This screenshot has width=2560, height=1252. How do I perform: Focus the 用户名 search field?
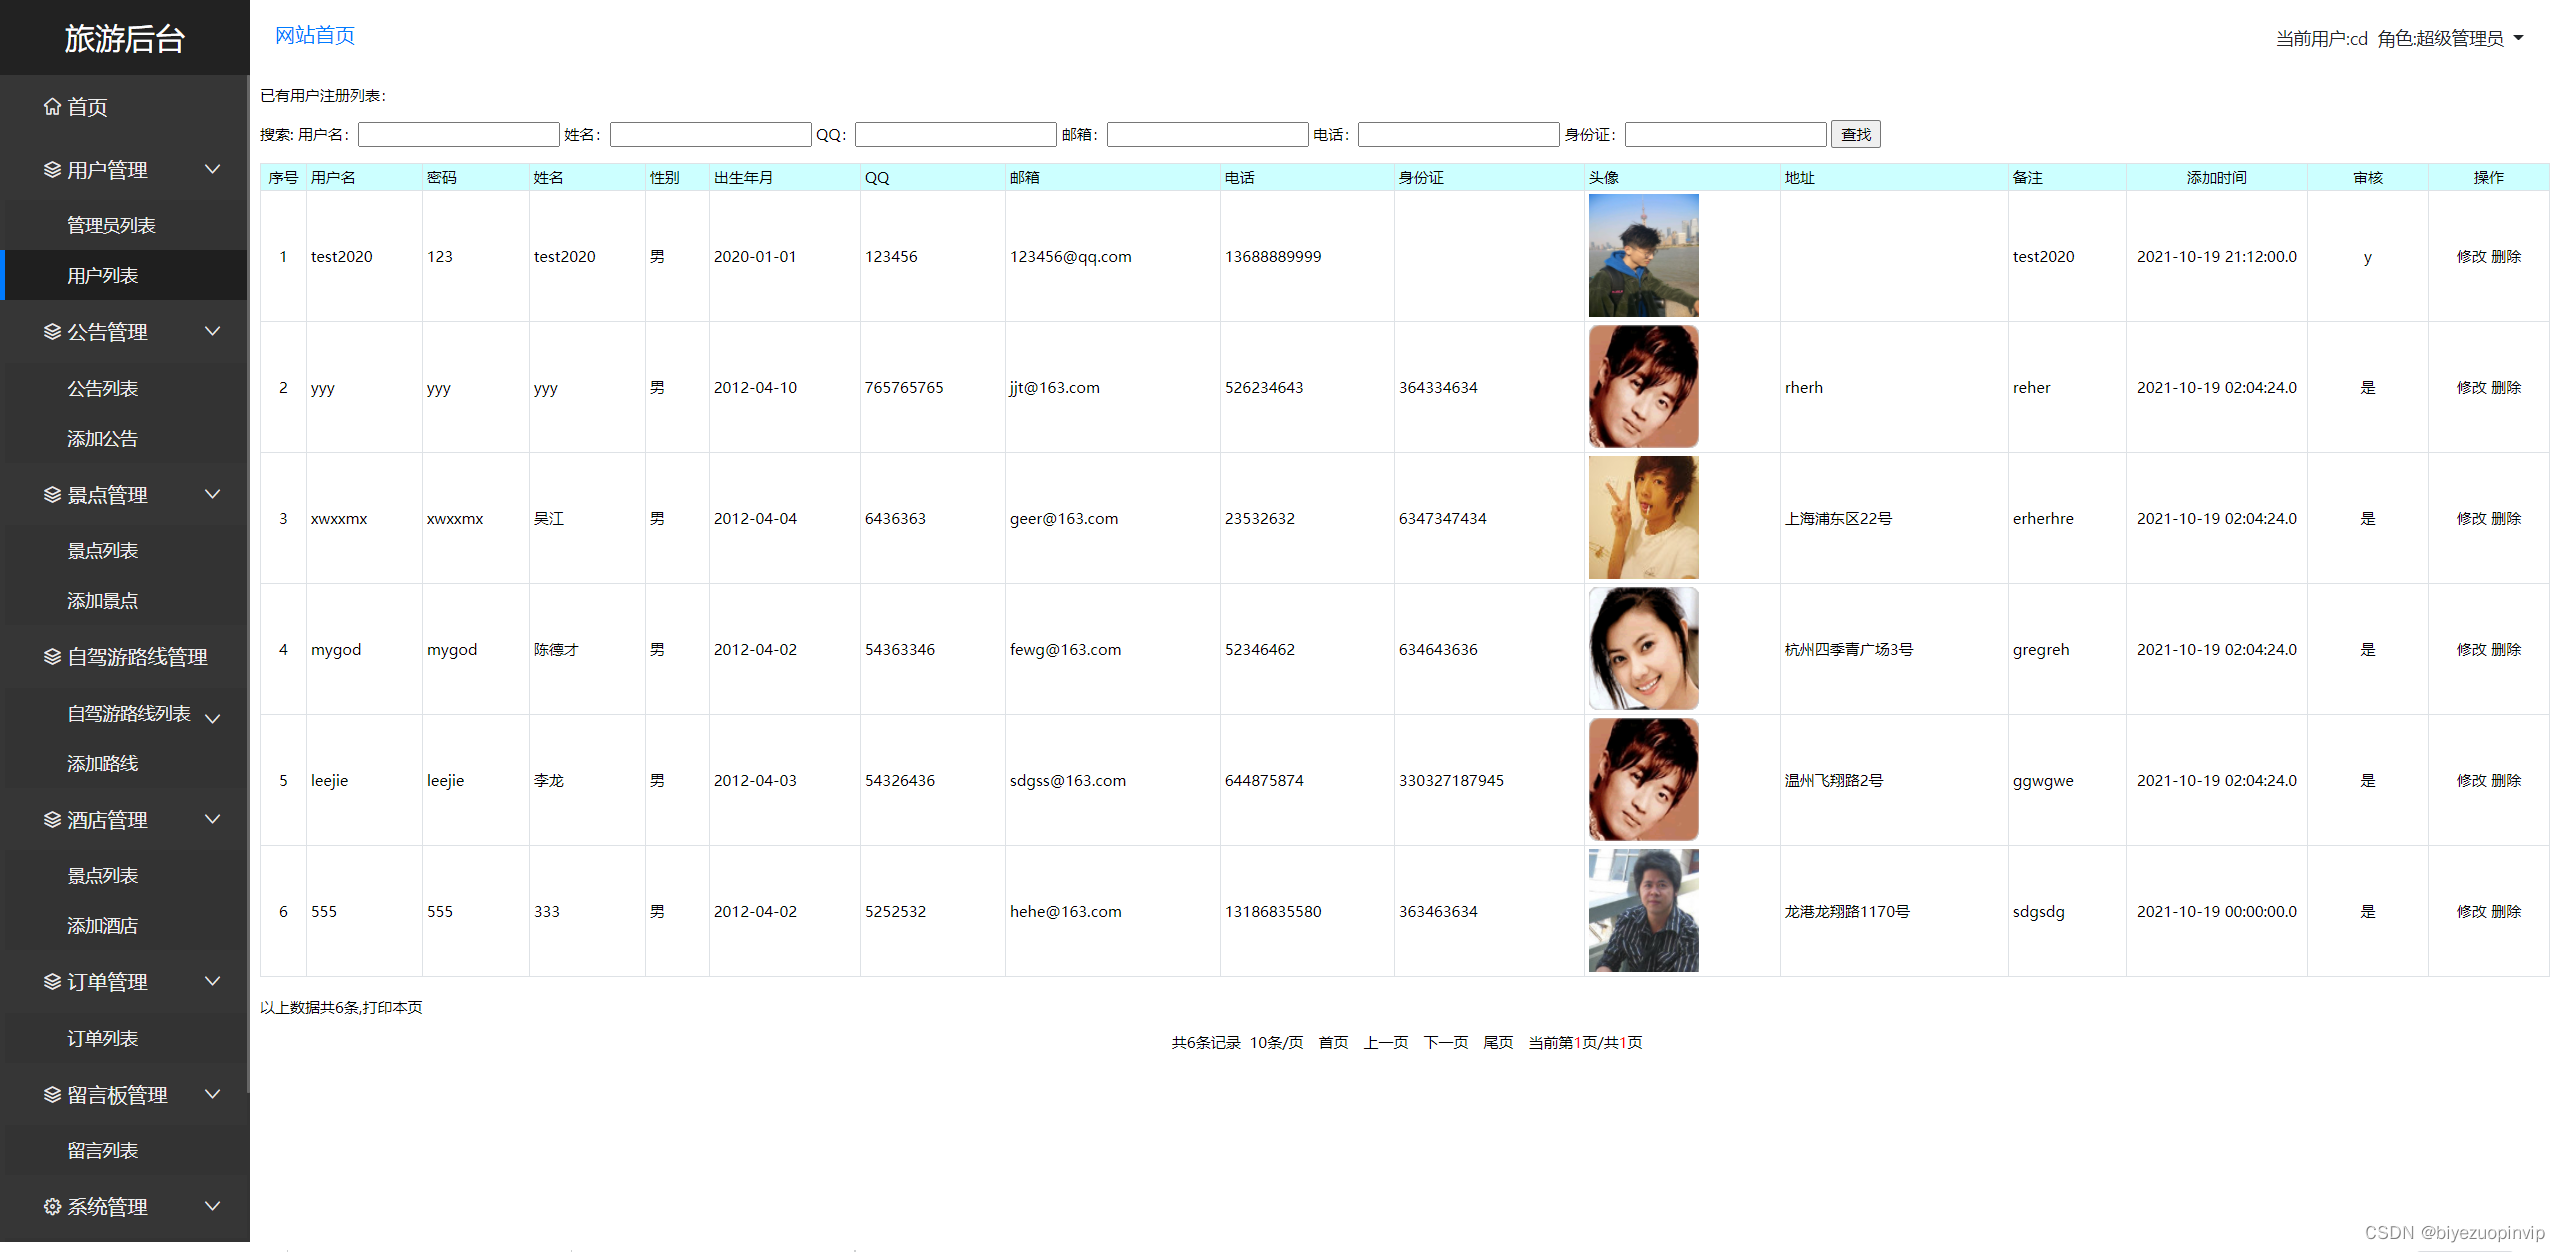(458, 135)
